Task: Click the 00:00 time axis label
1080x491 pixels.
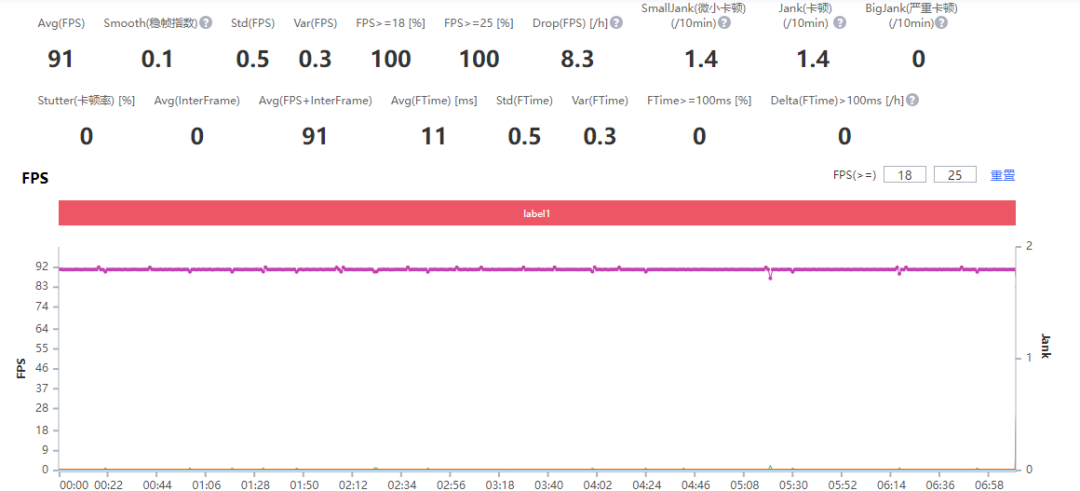Action: coord(73,484)
